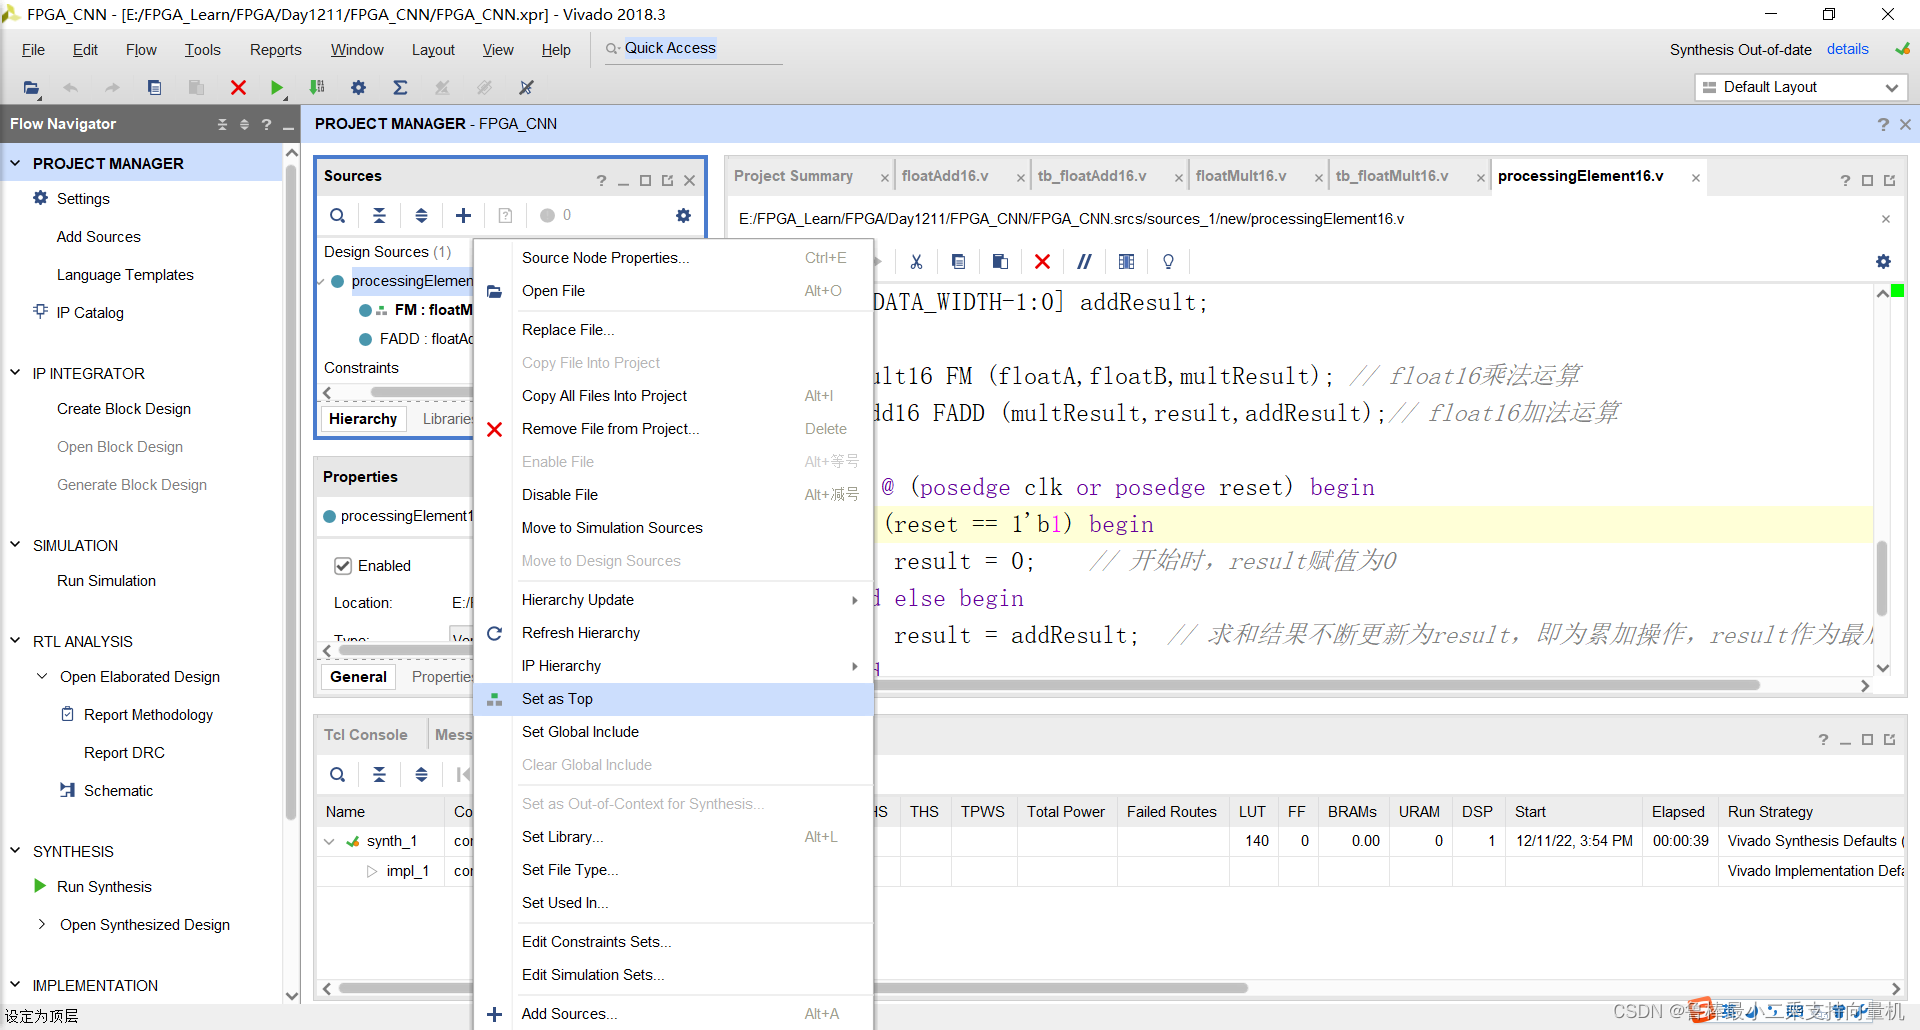Click Flow Navigator help question mark
This screenshot has width=1920, height=1030.
[x=266, y=124]
